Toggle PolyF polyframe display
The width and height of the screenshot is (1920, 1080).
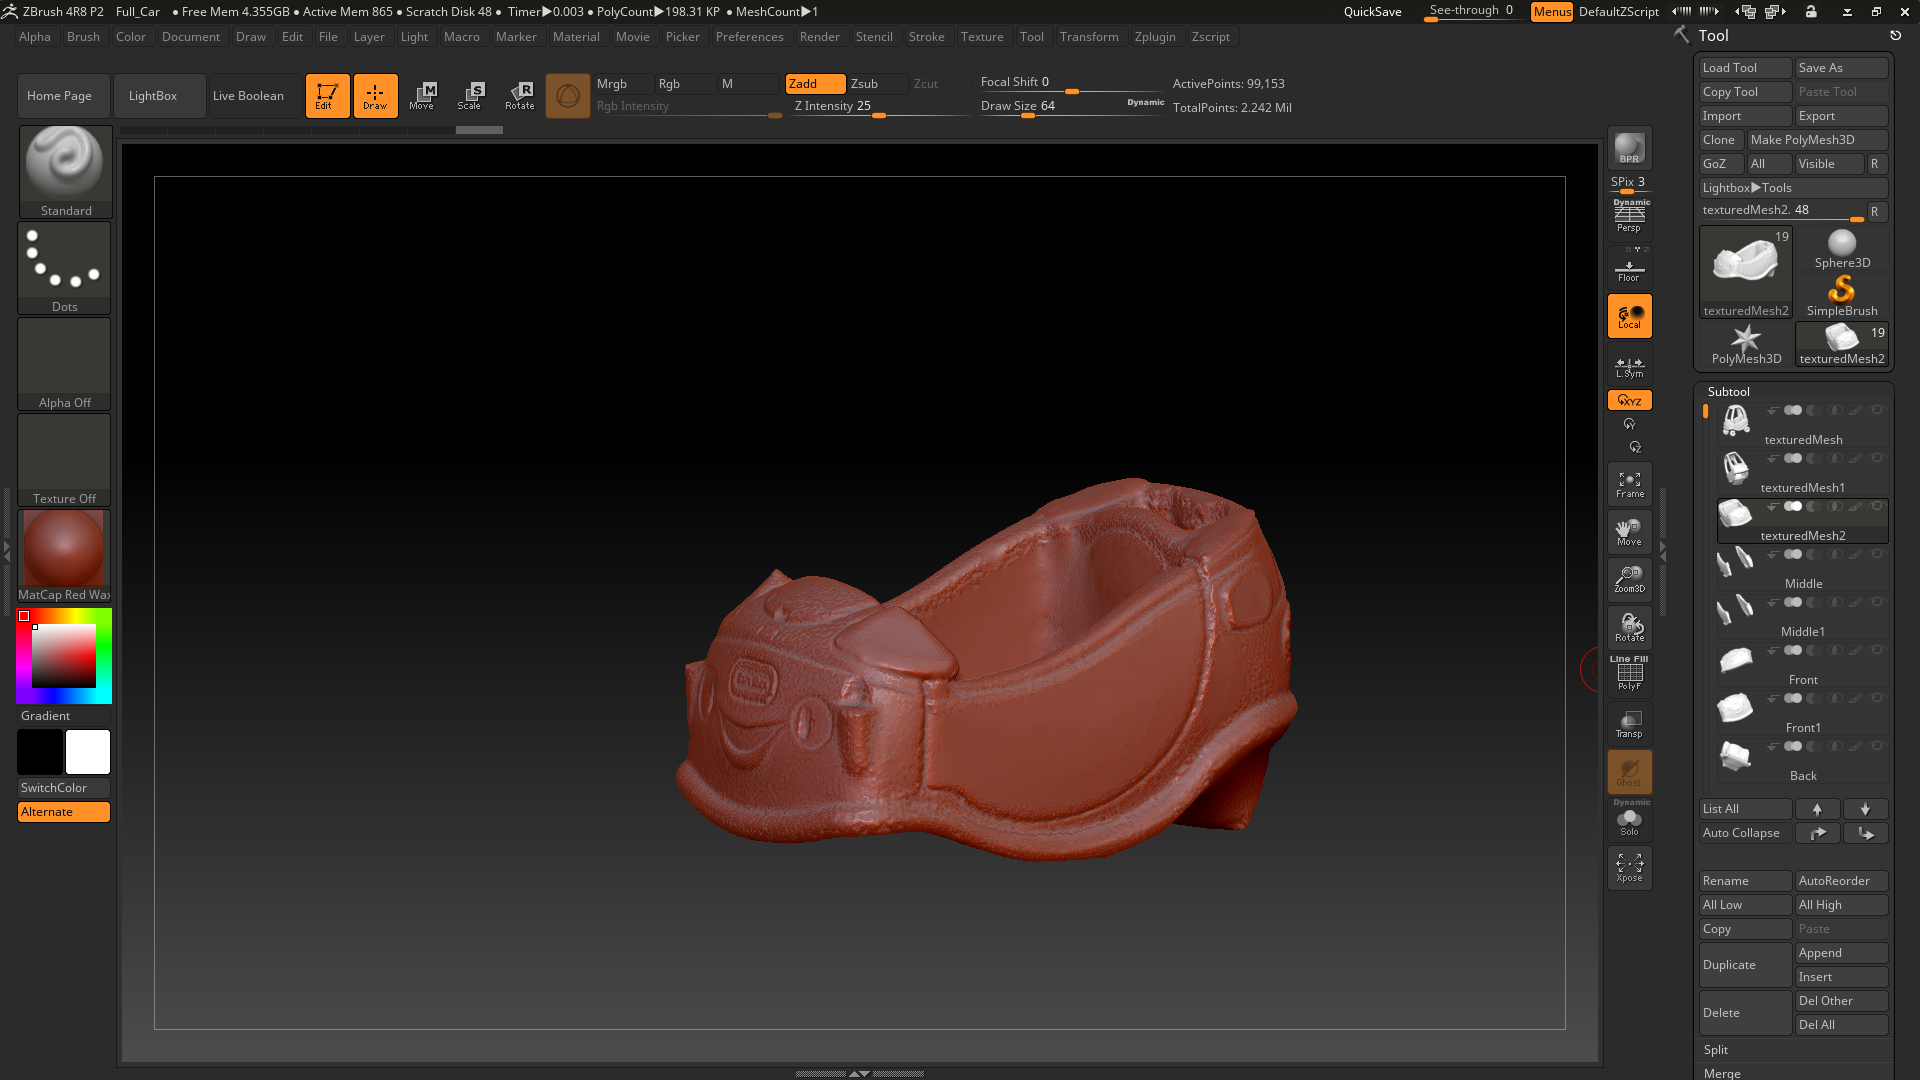[1629, 674]
